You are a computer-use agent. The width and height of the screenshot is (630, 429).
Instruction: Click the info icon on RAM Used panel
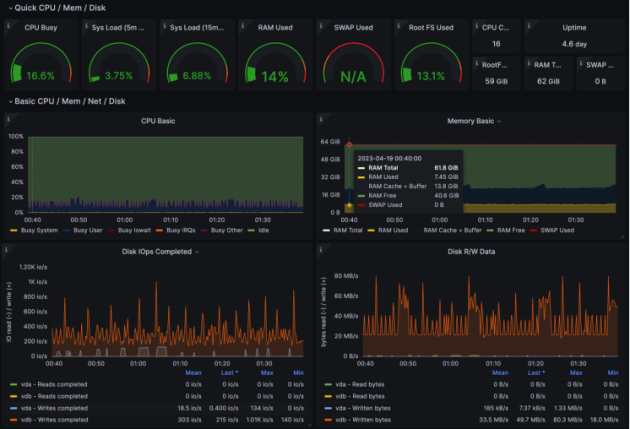(x=244, y=24)
